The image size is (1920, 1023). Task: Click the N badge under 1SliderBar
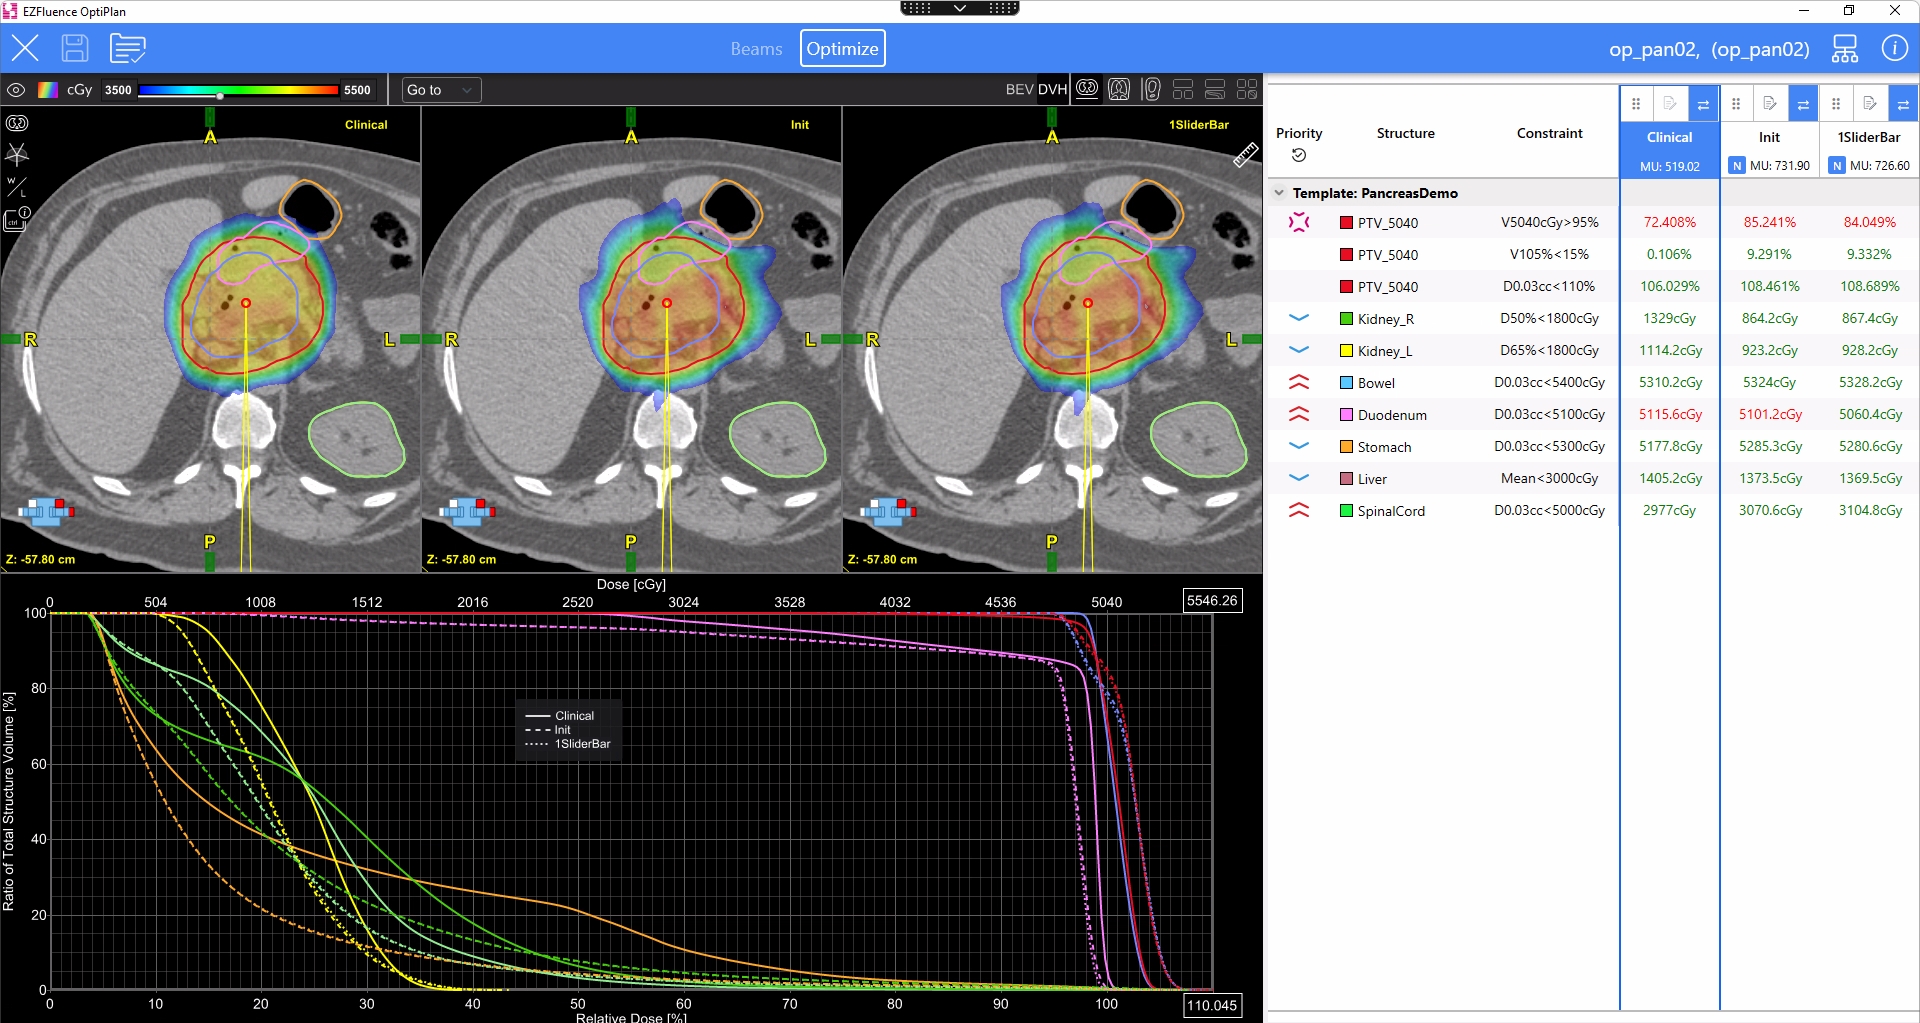[x=1837, y=166]
